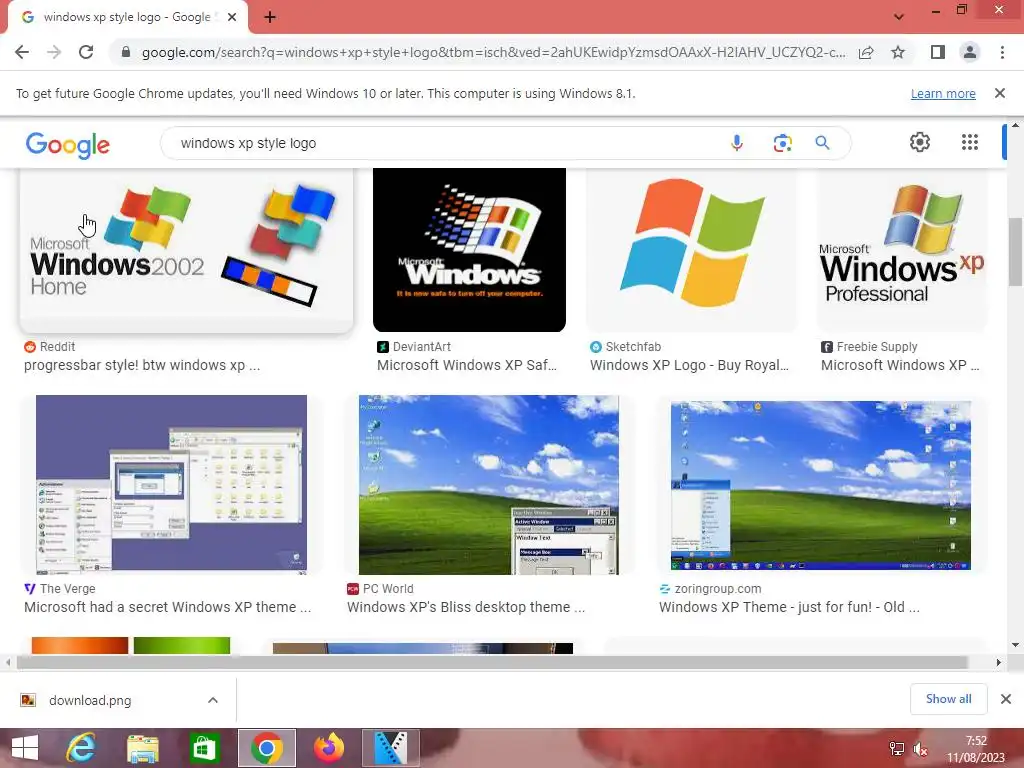Open the Chrome profile avatar menu

[x=970, y=52]
